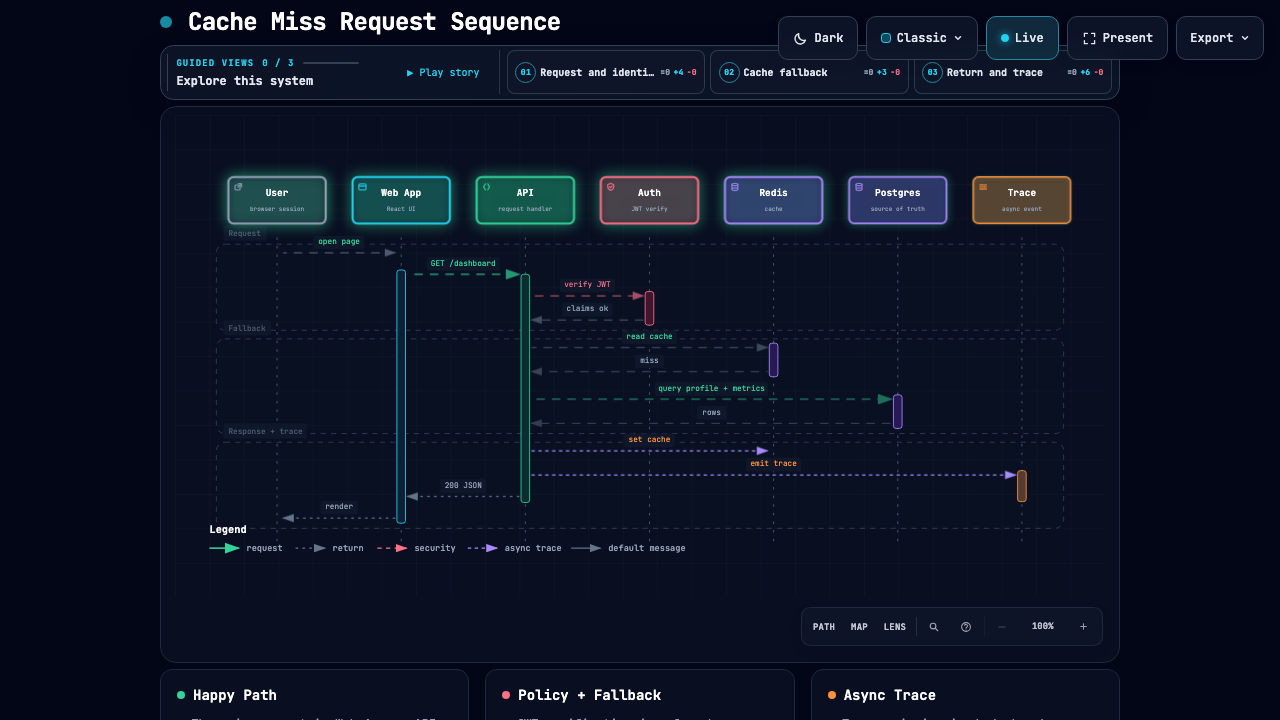Switch to PATH view mode

pos(824,627)
